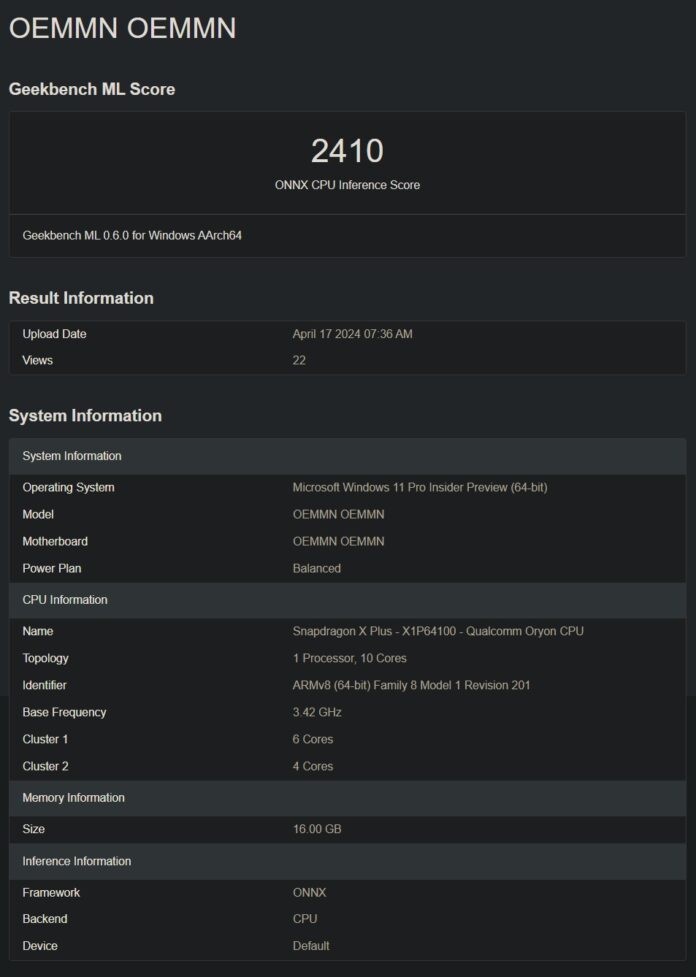Click the OEMMN OEMMN page title
This screenshot has height=977, width=696.
[122, 28]
